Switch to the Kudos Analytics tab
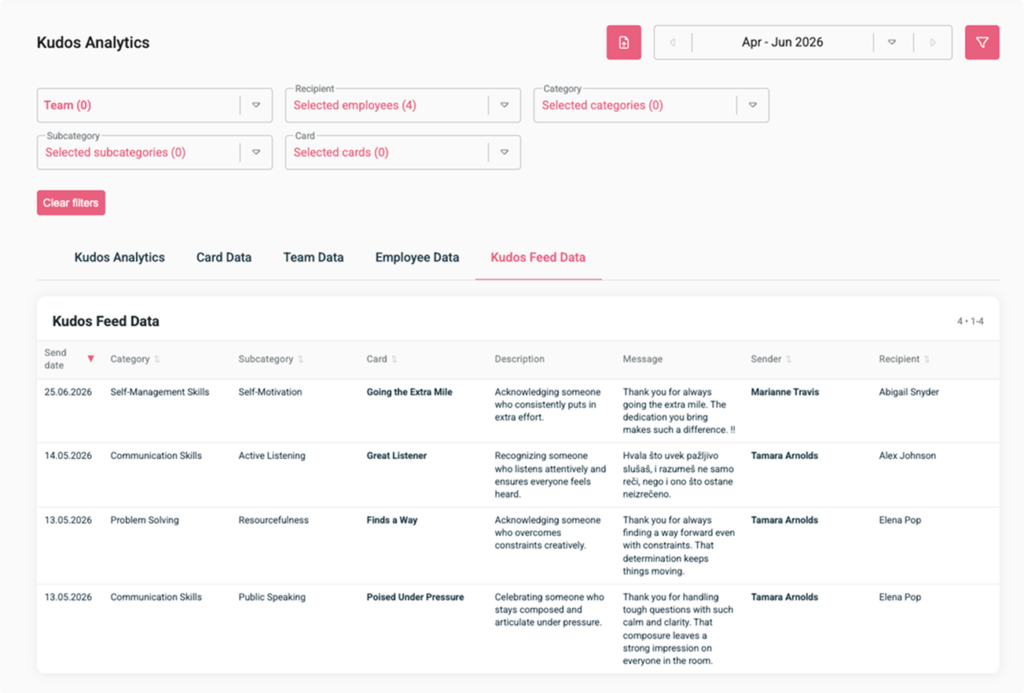 120,257
